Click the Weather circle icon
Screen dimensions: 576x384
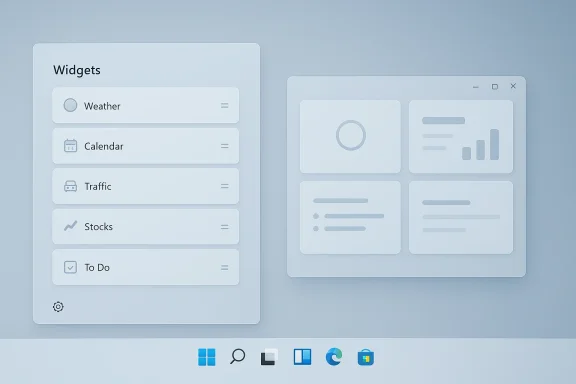tap(70, 105)
